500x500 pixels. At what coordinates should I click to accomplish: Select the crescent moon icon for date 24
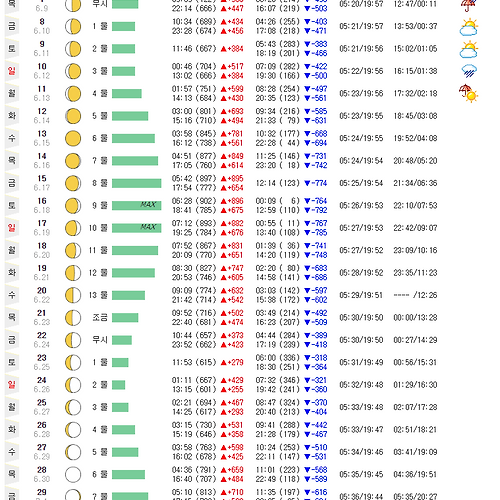point(73,385)
